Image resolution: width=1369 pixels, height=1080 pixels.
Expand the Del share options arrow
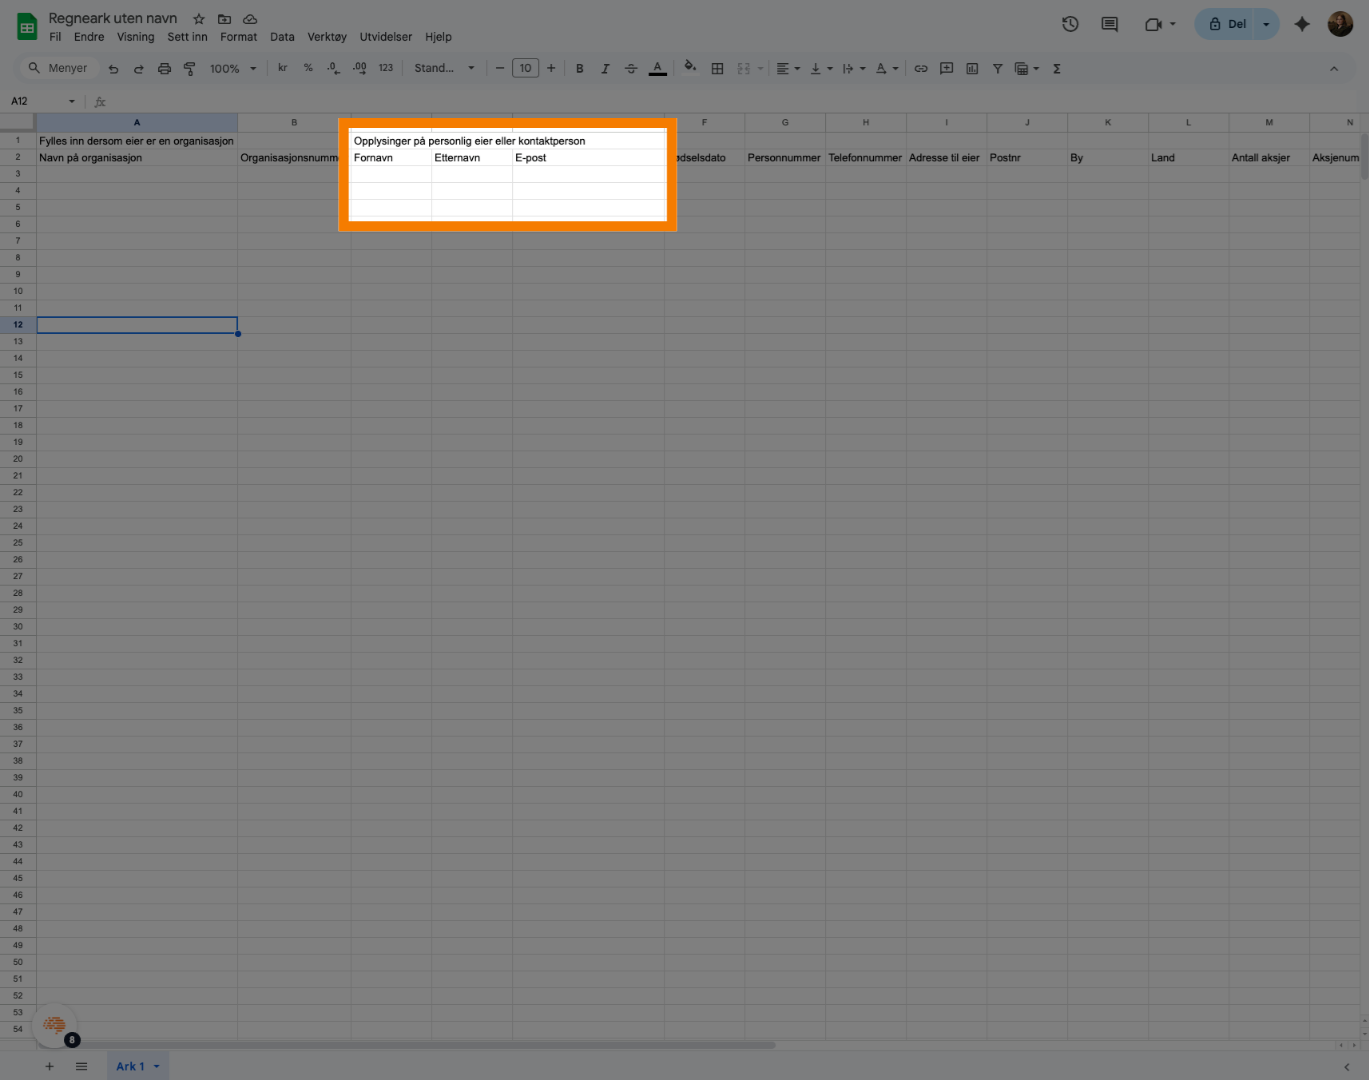[x=1267, y=24]
